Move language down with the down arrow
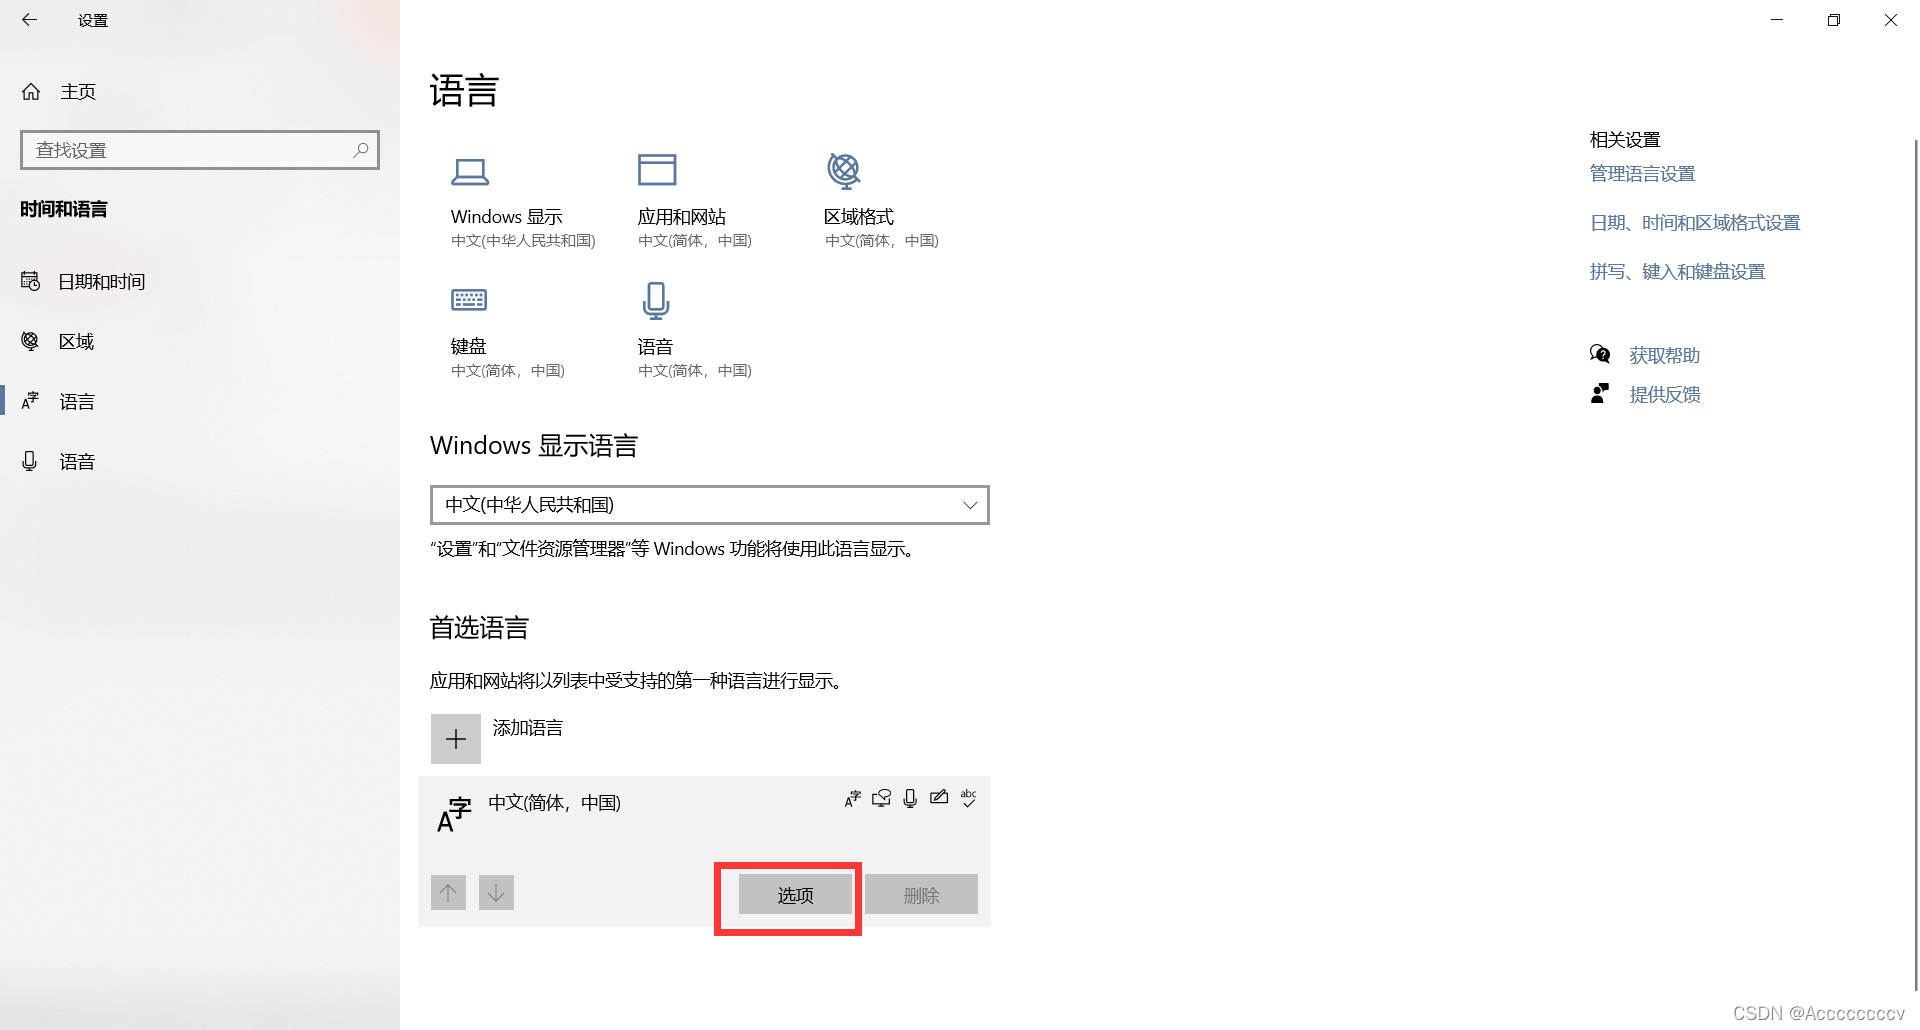 pyautogui.click(x=496, y=892)
